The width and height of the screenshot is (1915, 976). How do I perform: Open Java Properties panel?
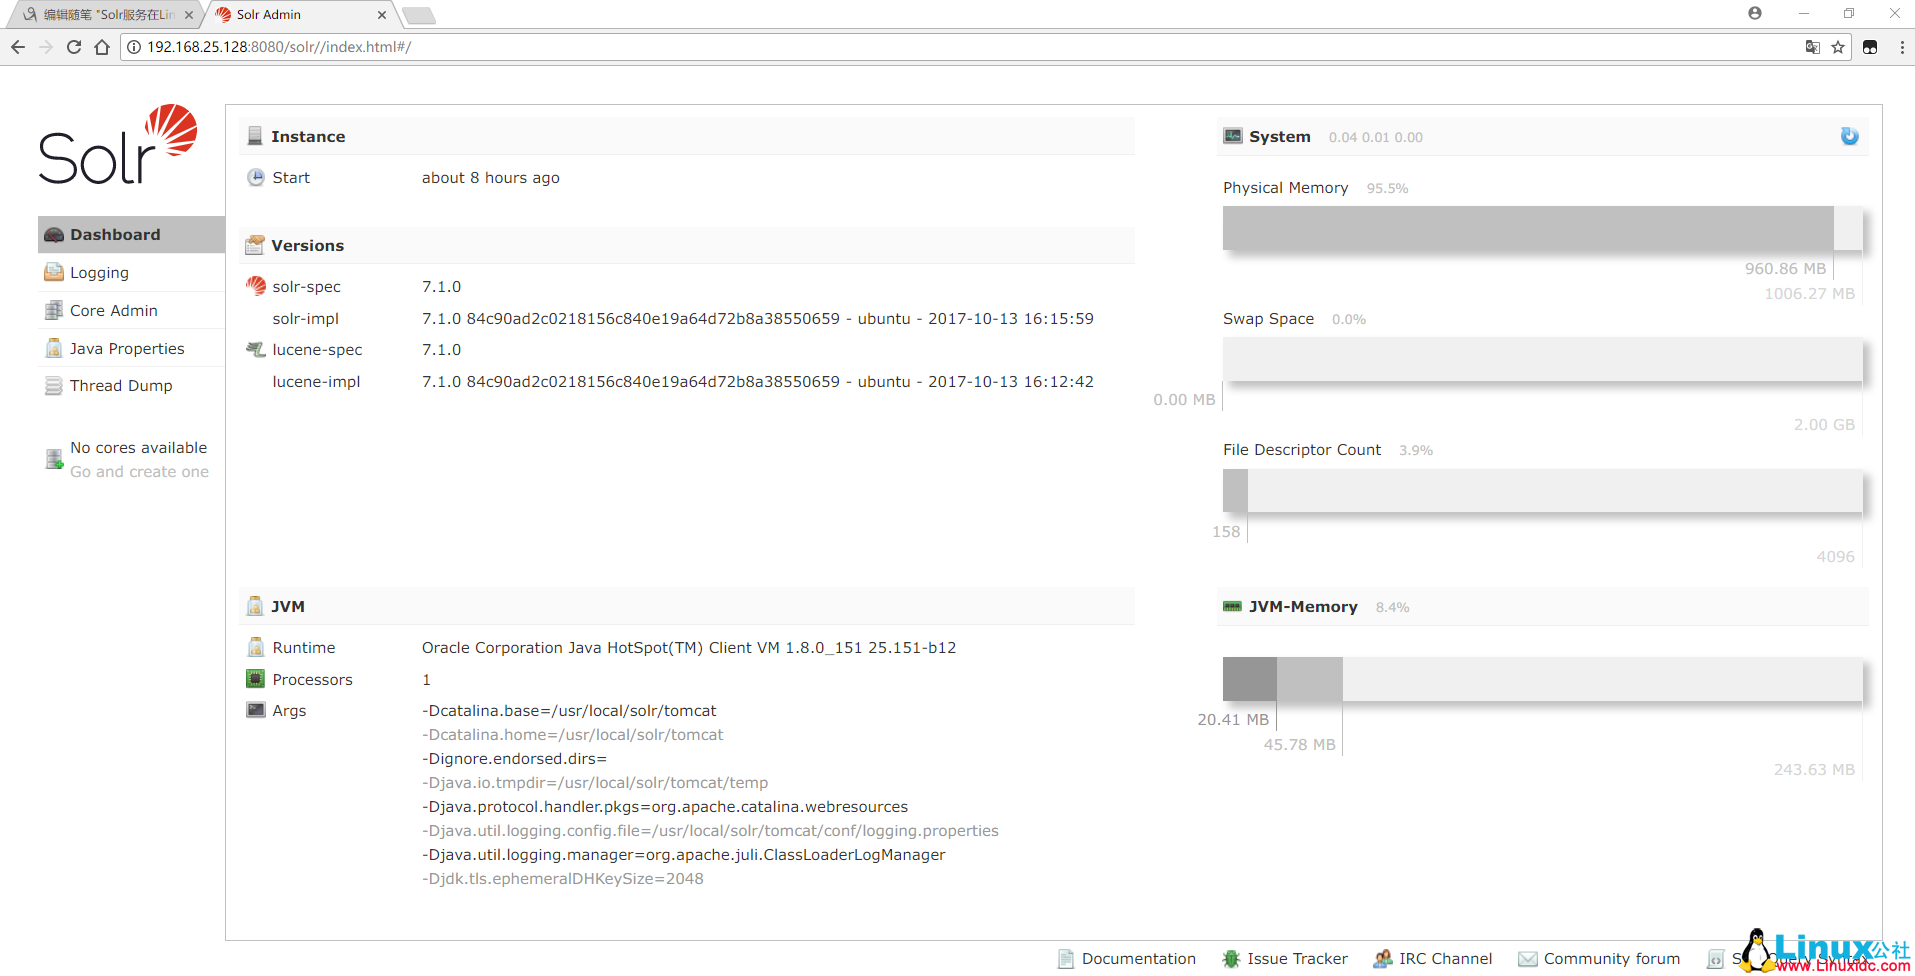(x=126, y=348)
